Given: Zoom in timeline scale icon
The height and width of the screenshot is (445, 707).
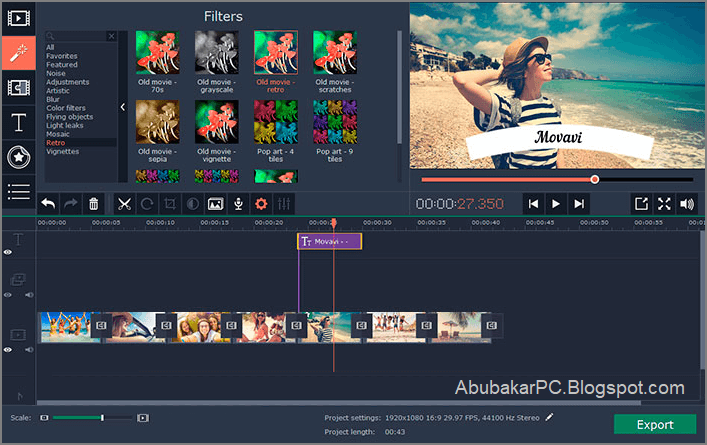Looking at the screenshot, I should tap(143, 418).
